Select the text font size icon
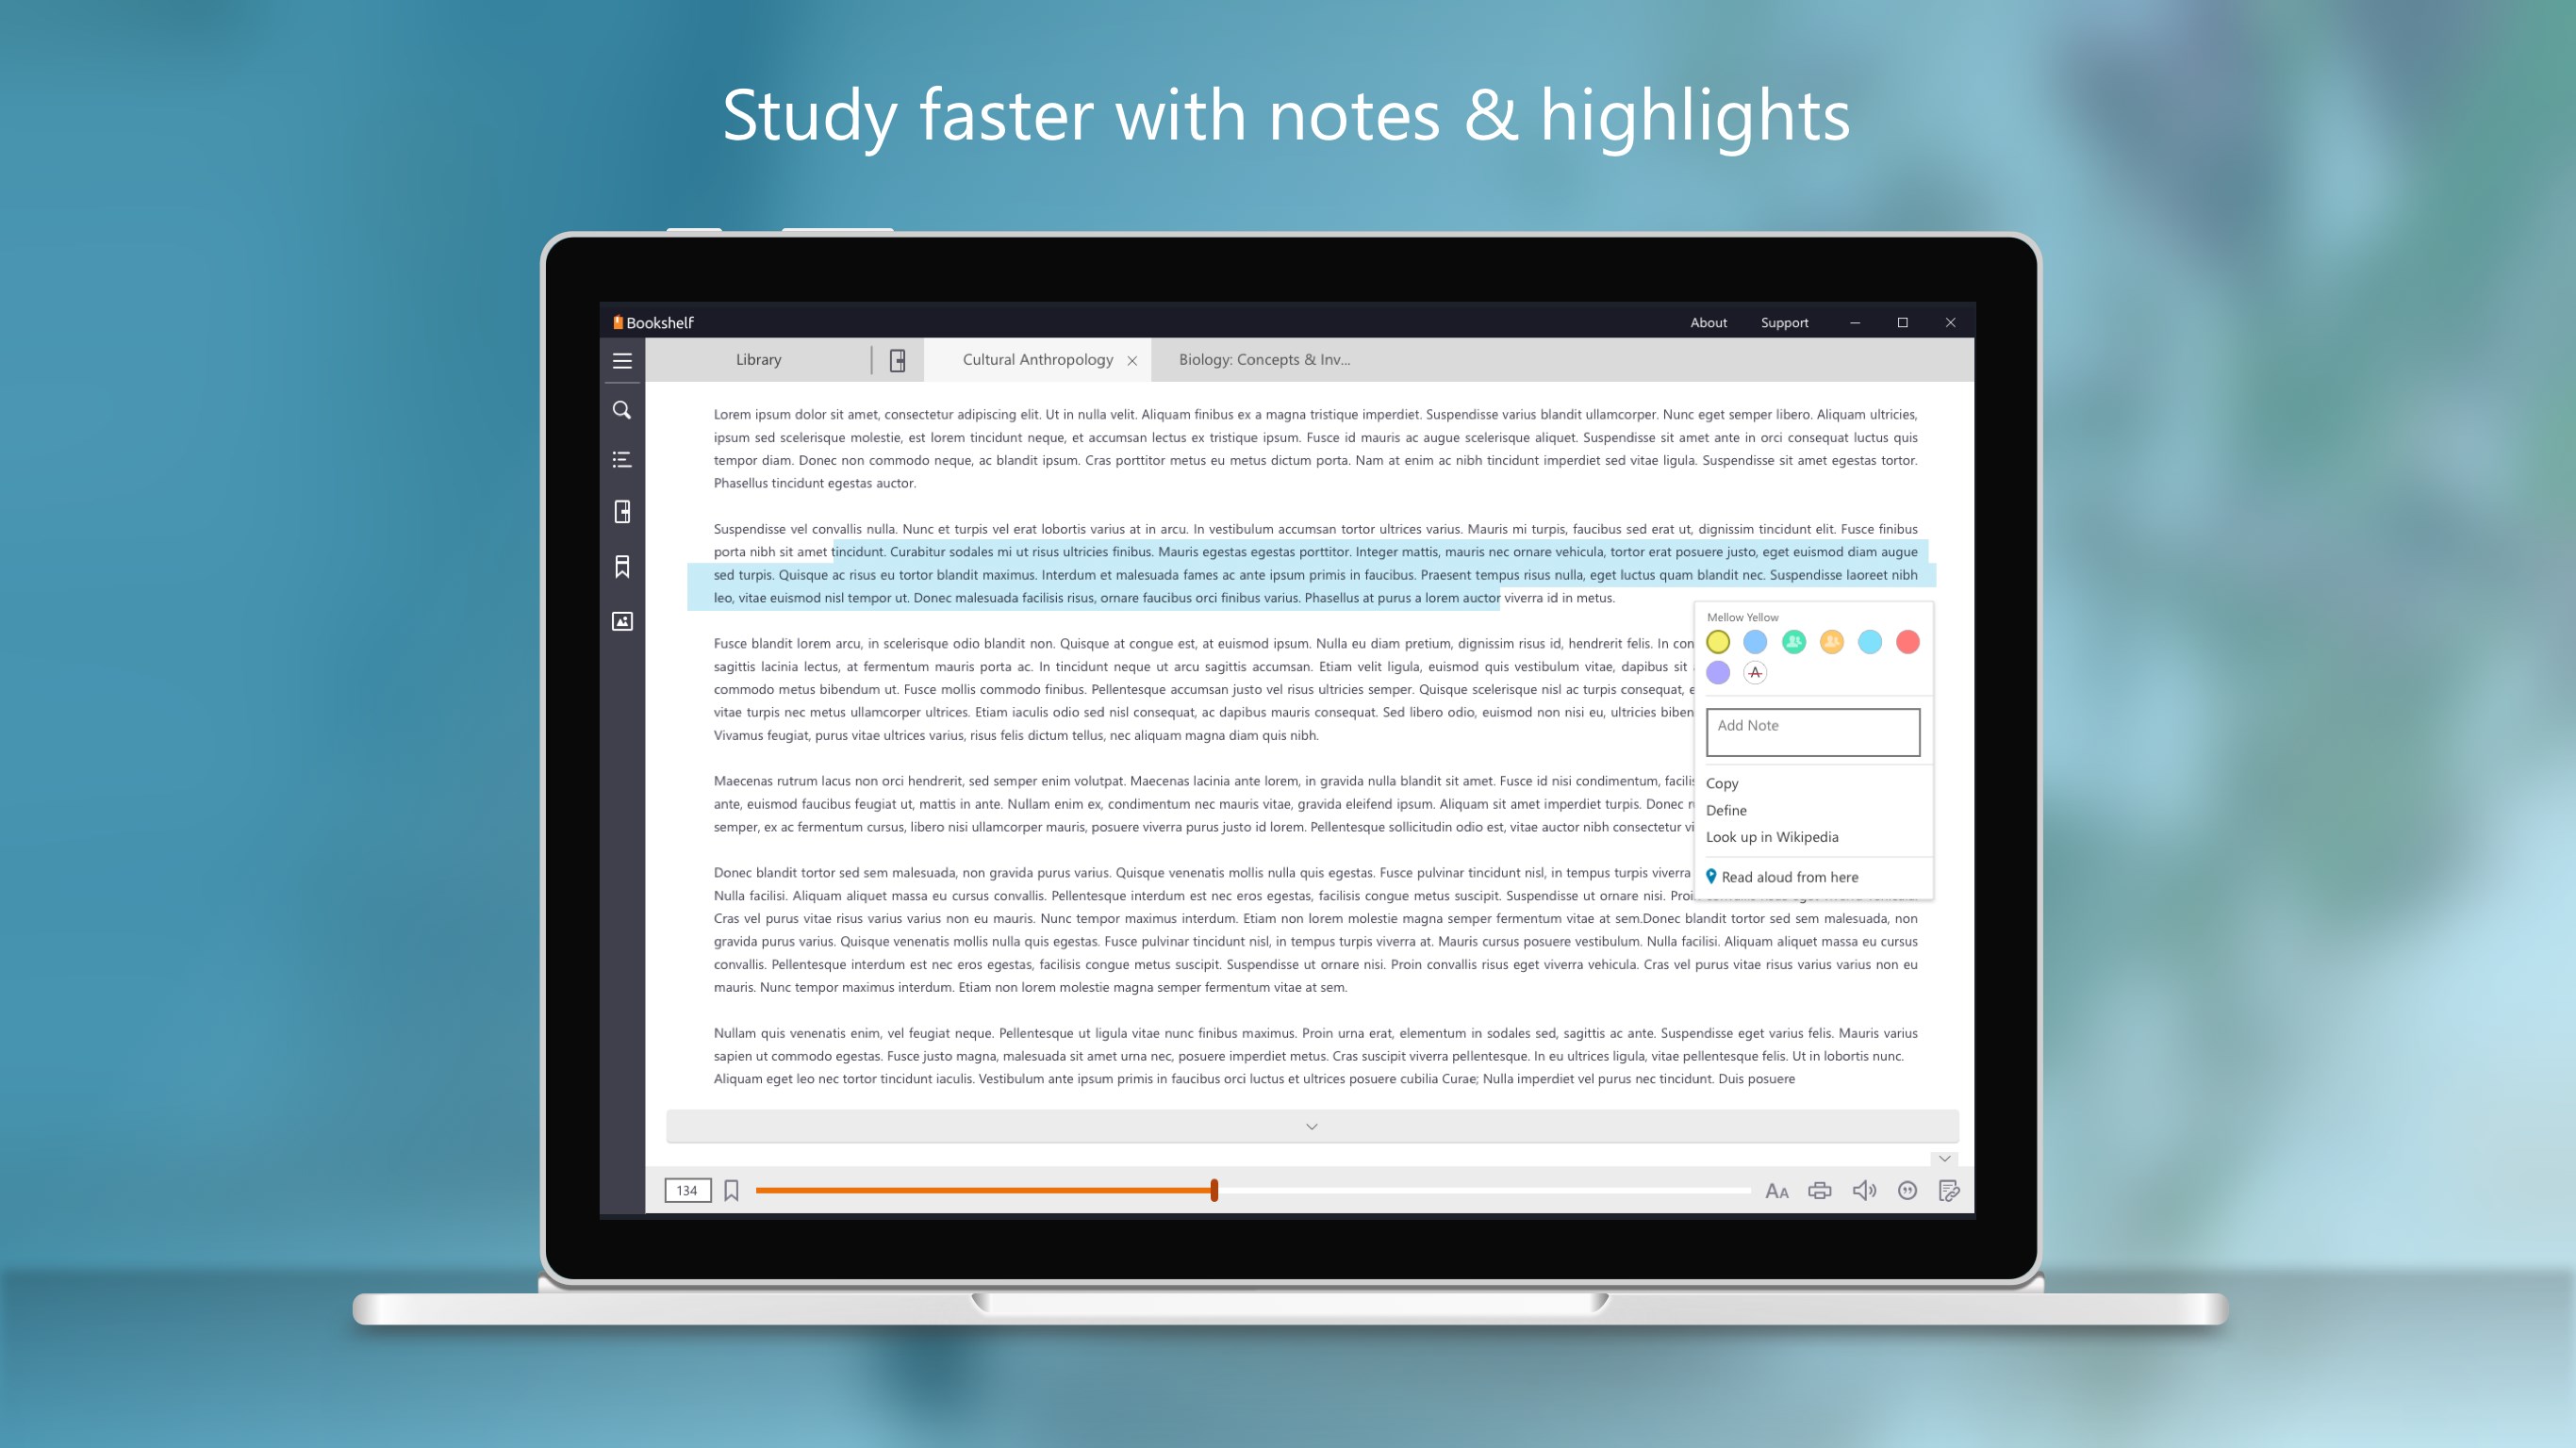This screenshot has width=2576, height=1448. [x=1776, y=1190]
